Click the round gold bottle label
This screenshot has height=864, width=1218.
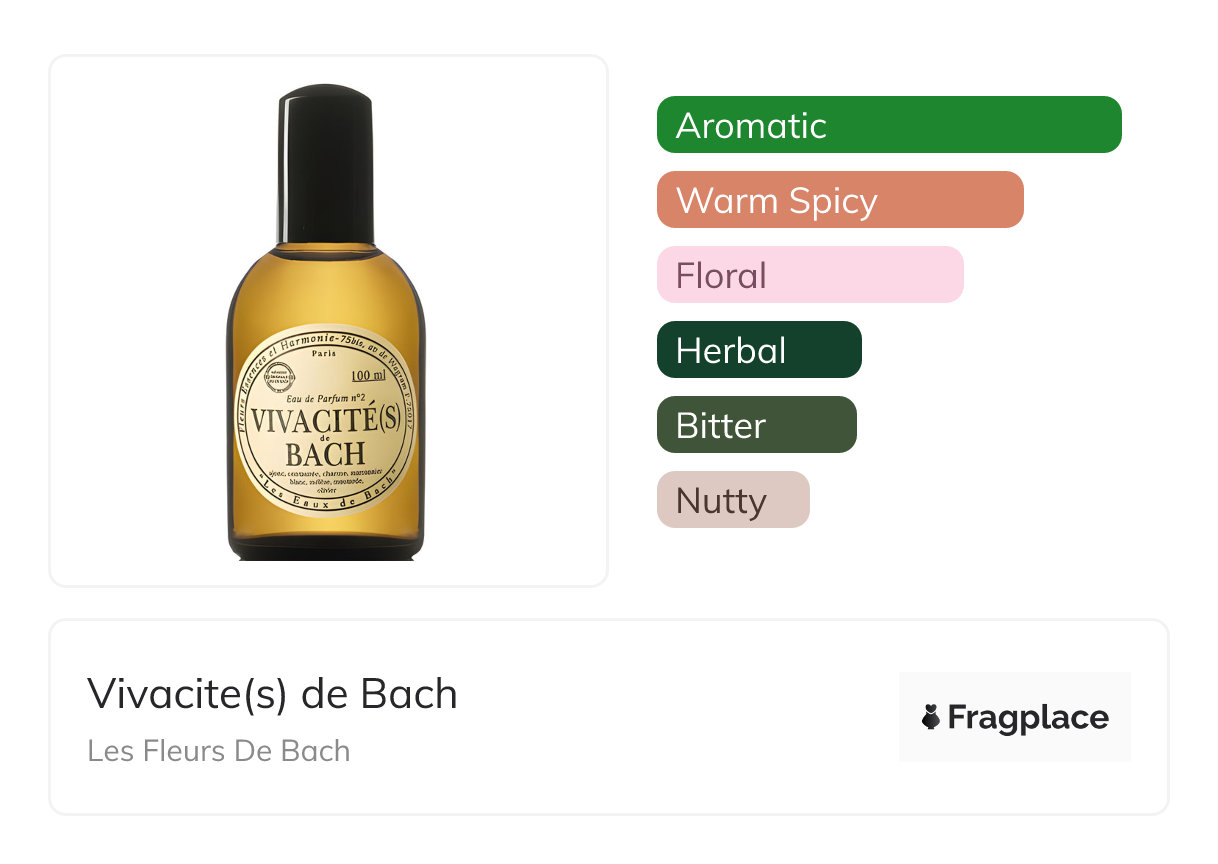click(326, 420)
